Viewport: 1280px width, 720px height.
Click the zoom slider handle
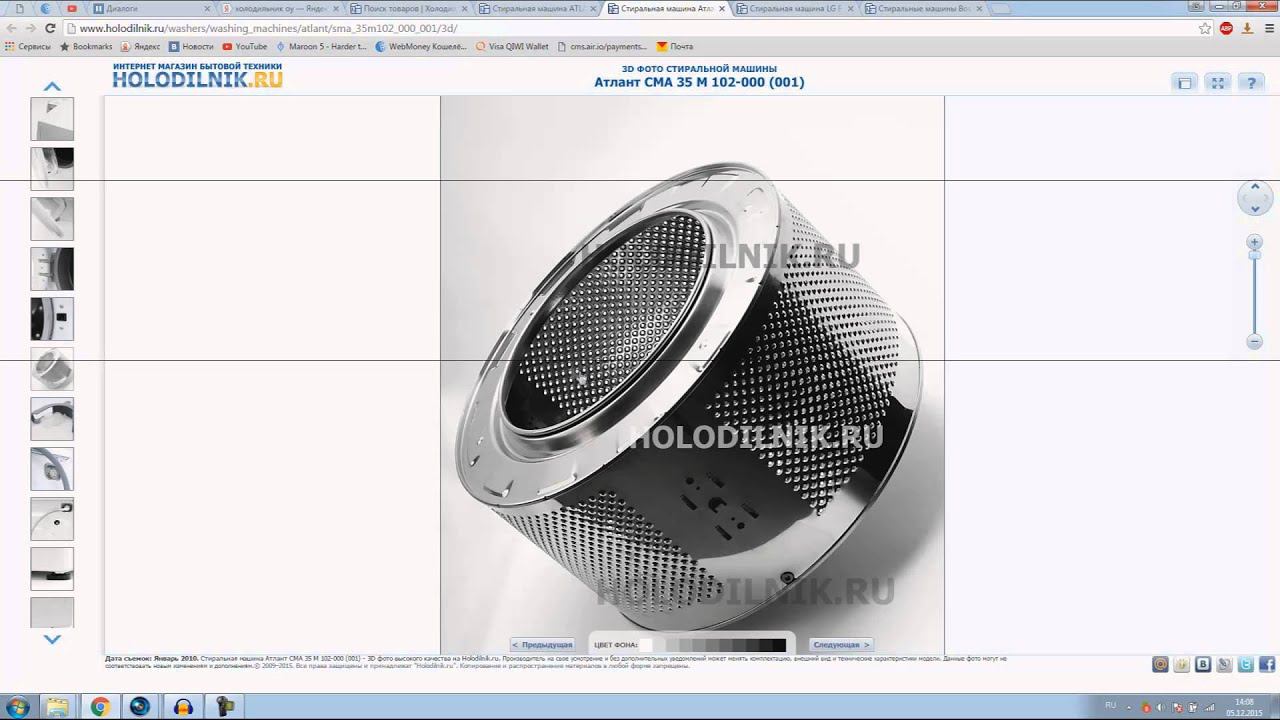pos(1254,256)
